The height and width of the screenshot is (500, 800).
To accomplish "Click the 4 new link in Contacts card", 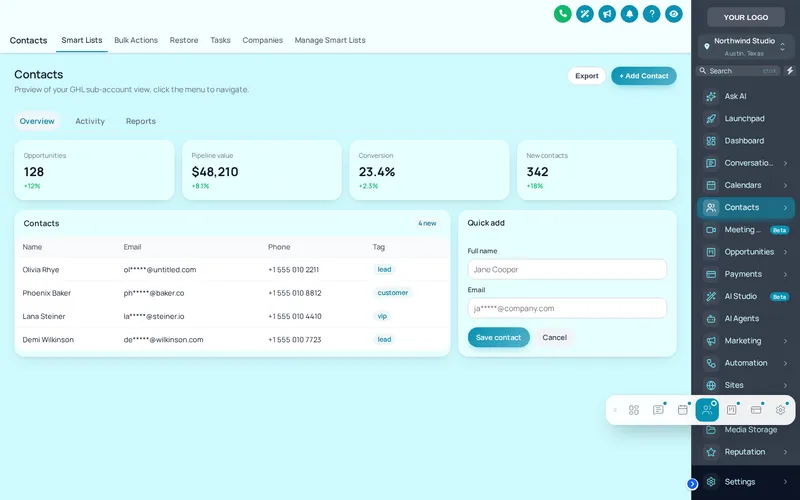I will click(427, 223).
